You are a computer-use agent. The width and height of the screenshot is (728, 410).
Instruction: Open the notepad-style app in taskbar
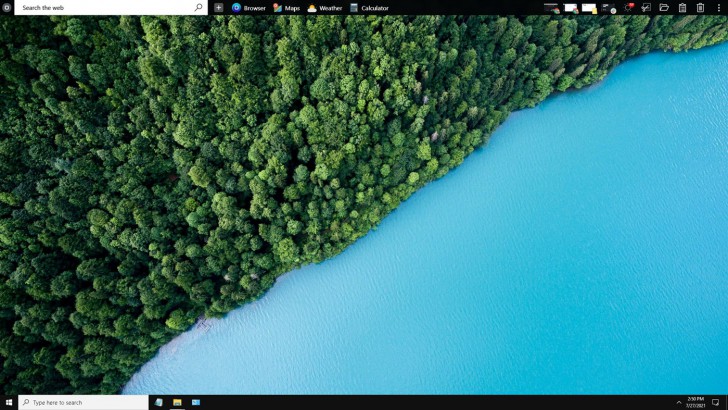click(x=159, y=402)
